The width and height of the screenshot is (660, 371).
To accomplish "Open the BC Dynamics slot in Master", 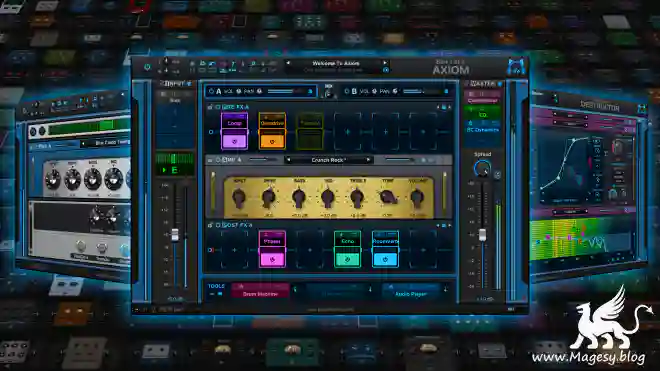I will [x=483, y=127].
